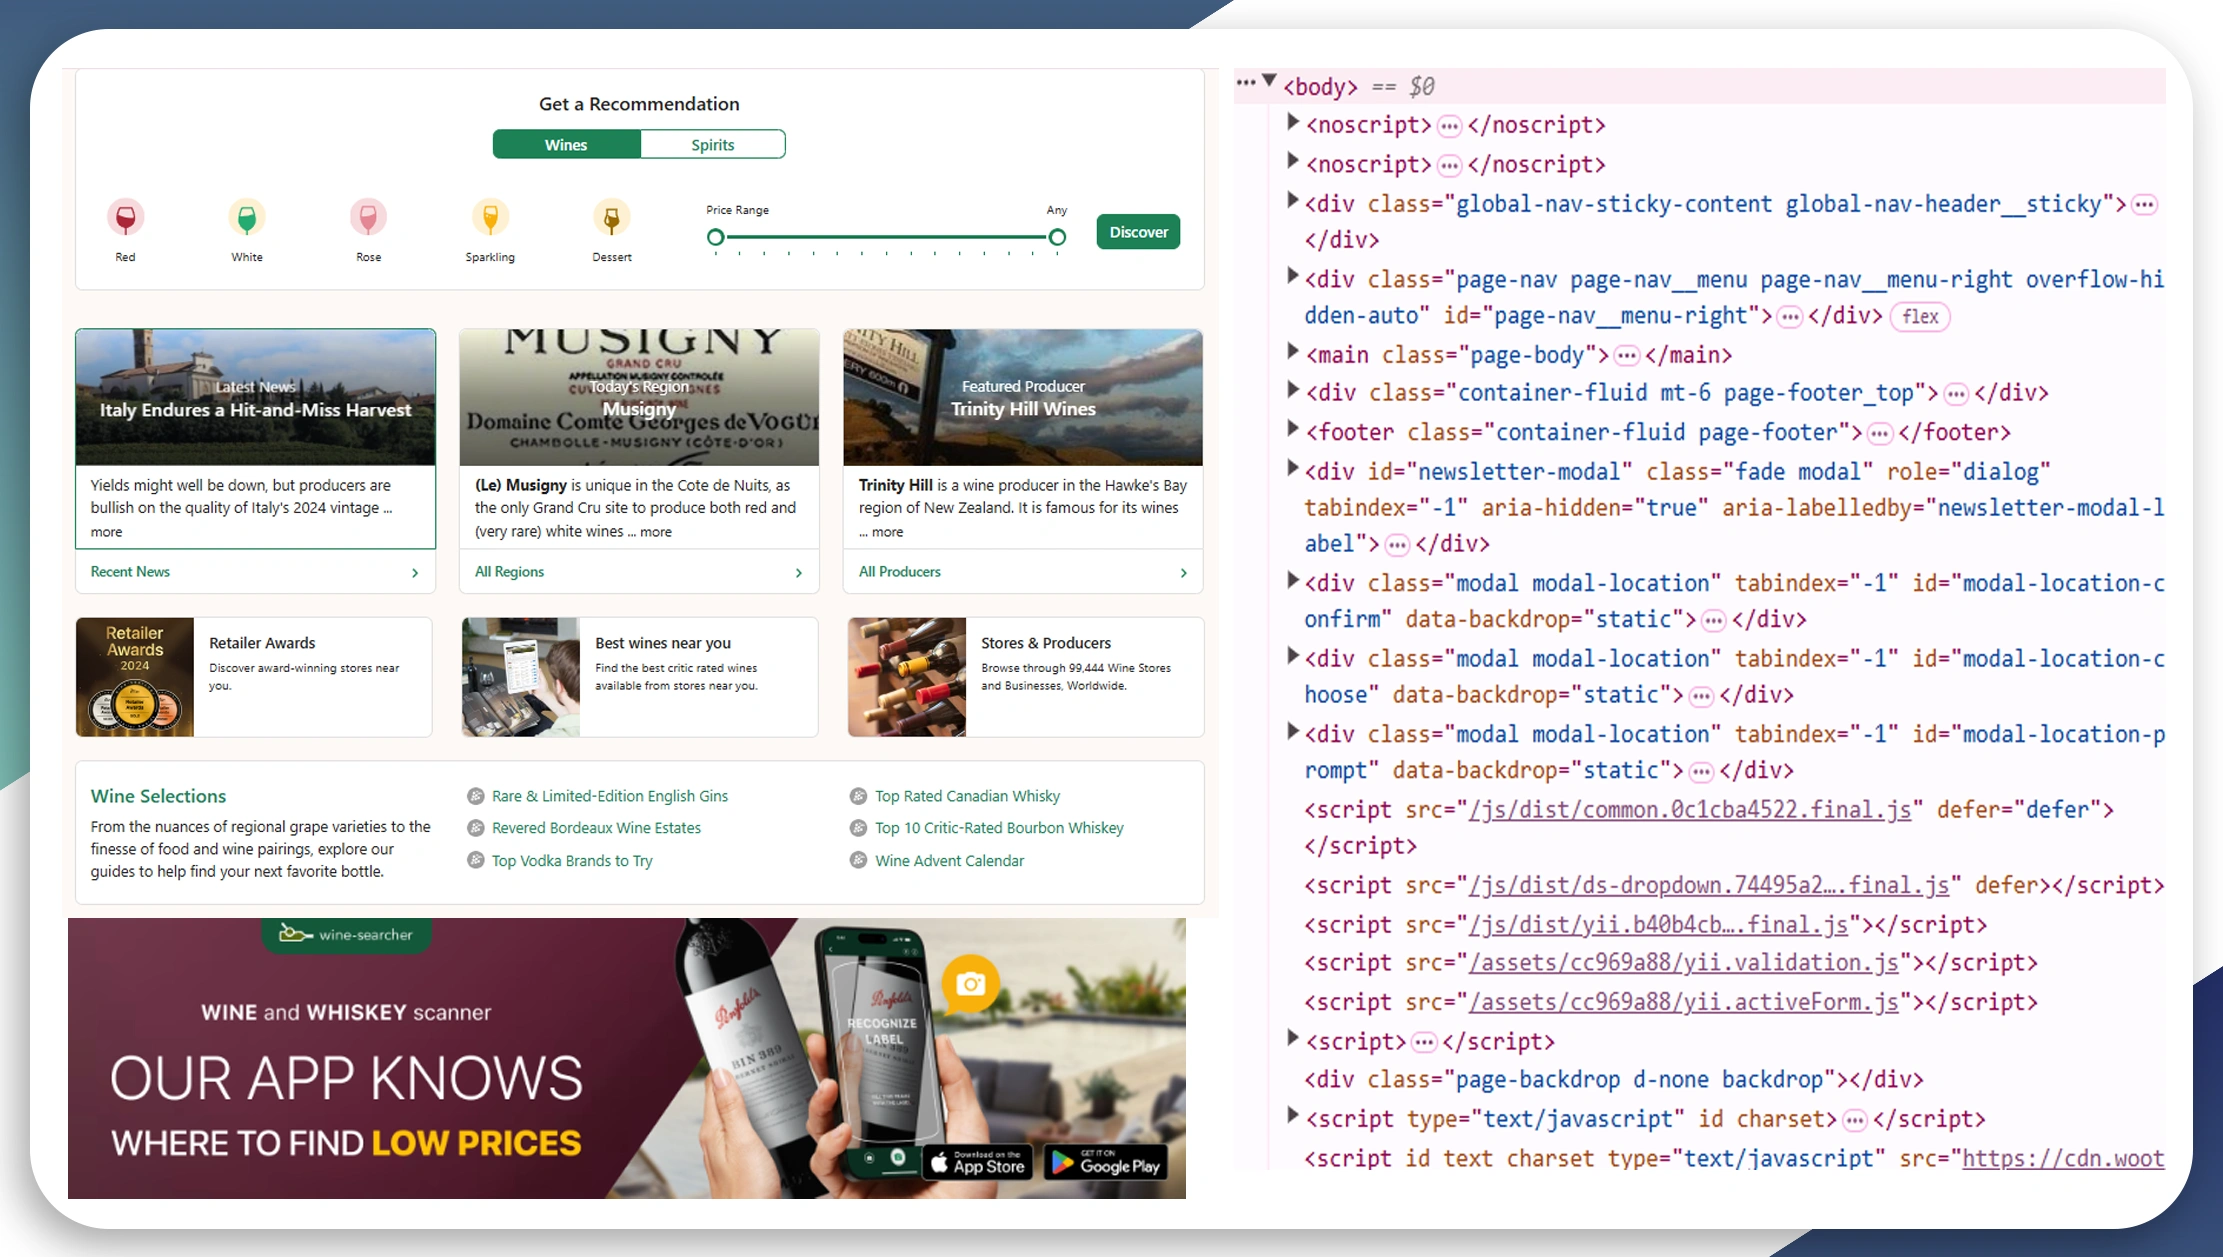
Task: Open the Retailer Awards card
Action: point(254,677)
